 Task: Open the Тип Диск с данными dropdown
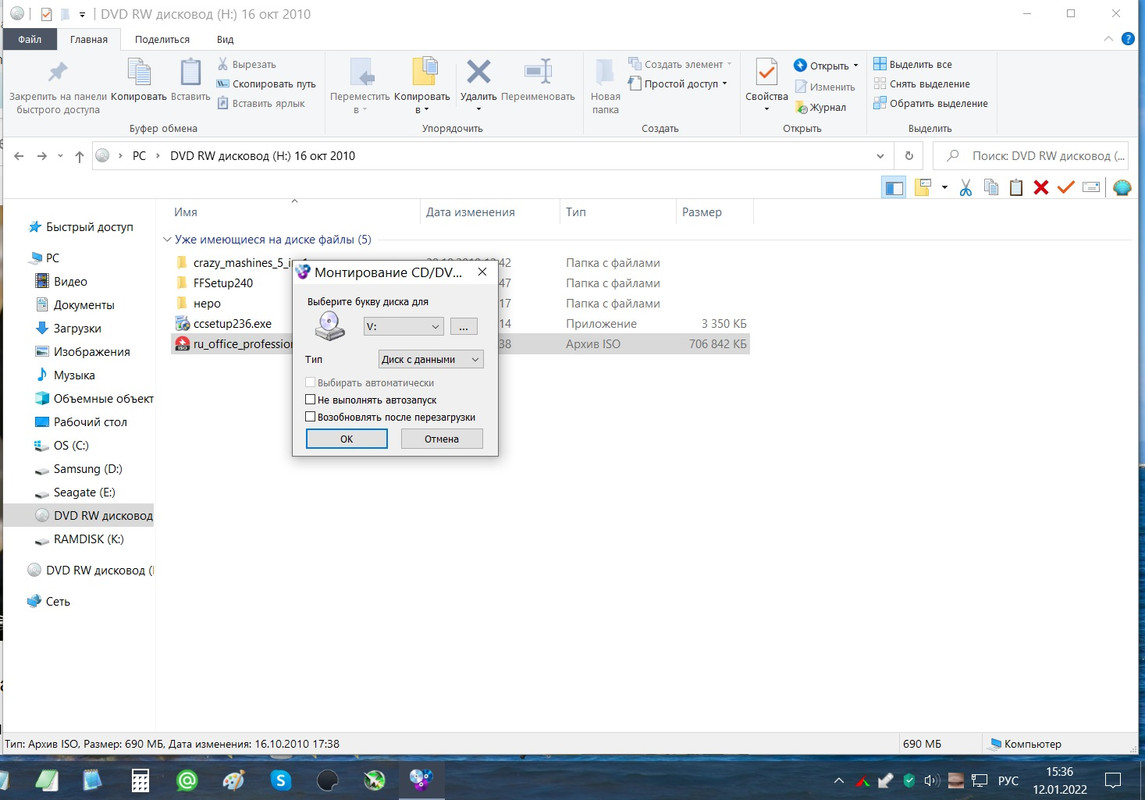point(431,359)
